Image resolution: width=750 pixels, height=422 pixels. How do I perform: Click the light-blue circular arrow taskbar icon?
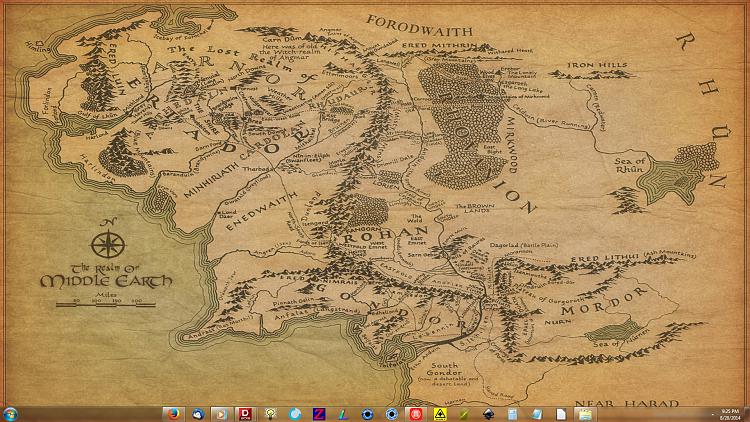(295, 414)
